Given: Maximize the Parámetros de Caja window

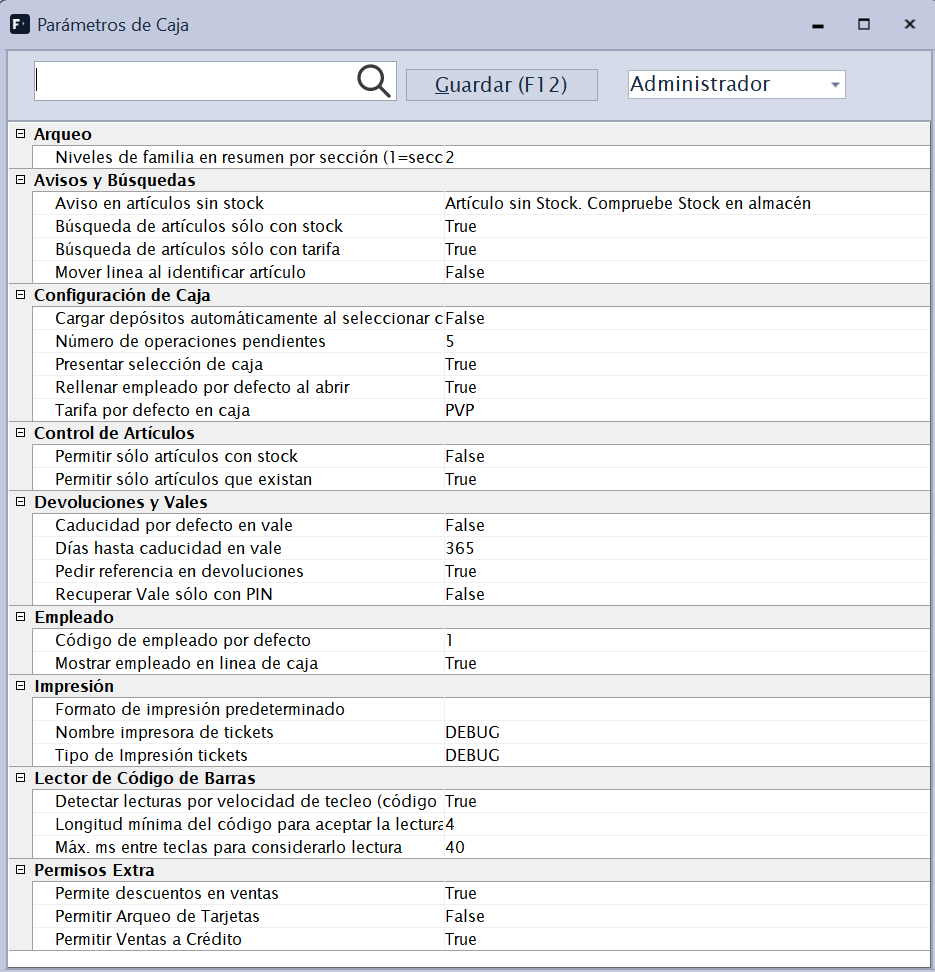Looking at the screenshot, I should tap(864, 25).
